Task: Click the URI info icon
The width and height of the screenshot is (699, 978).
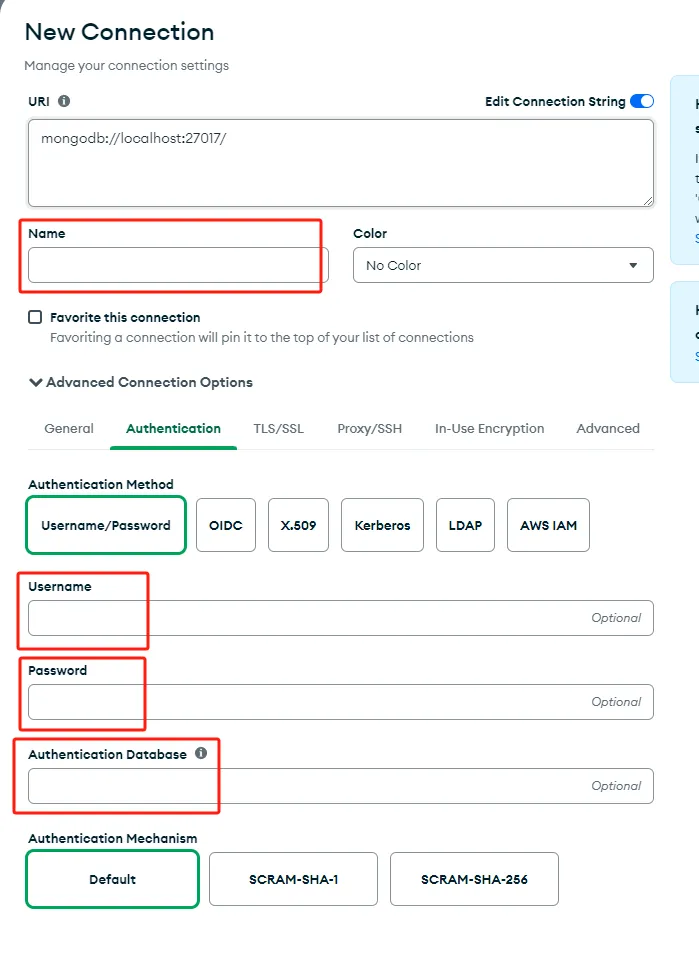Action: pos(64,101)
